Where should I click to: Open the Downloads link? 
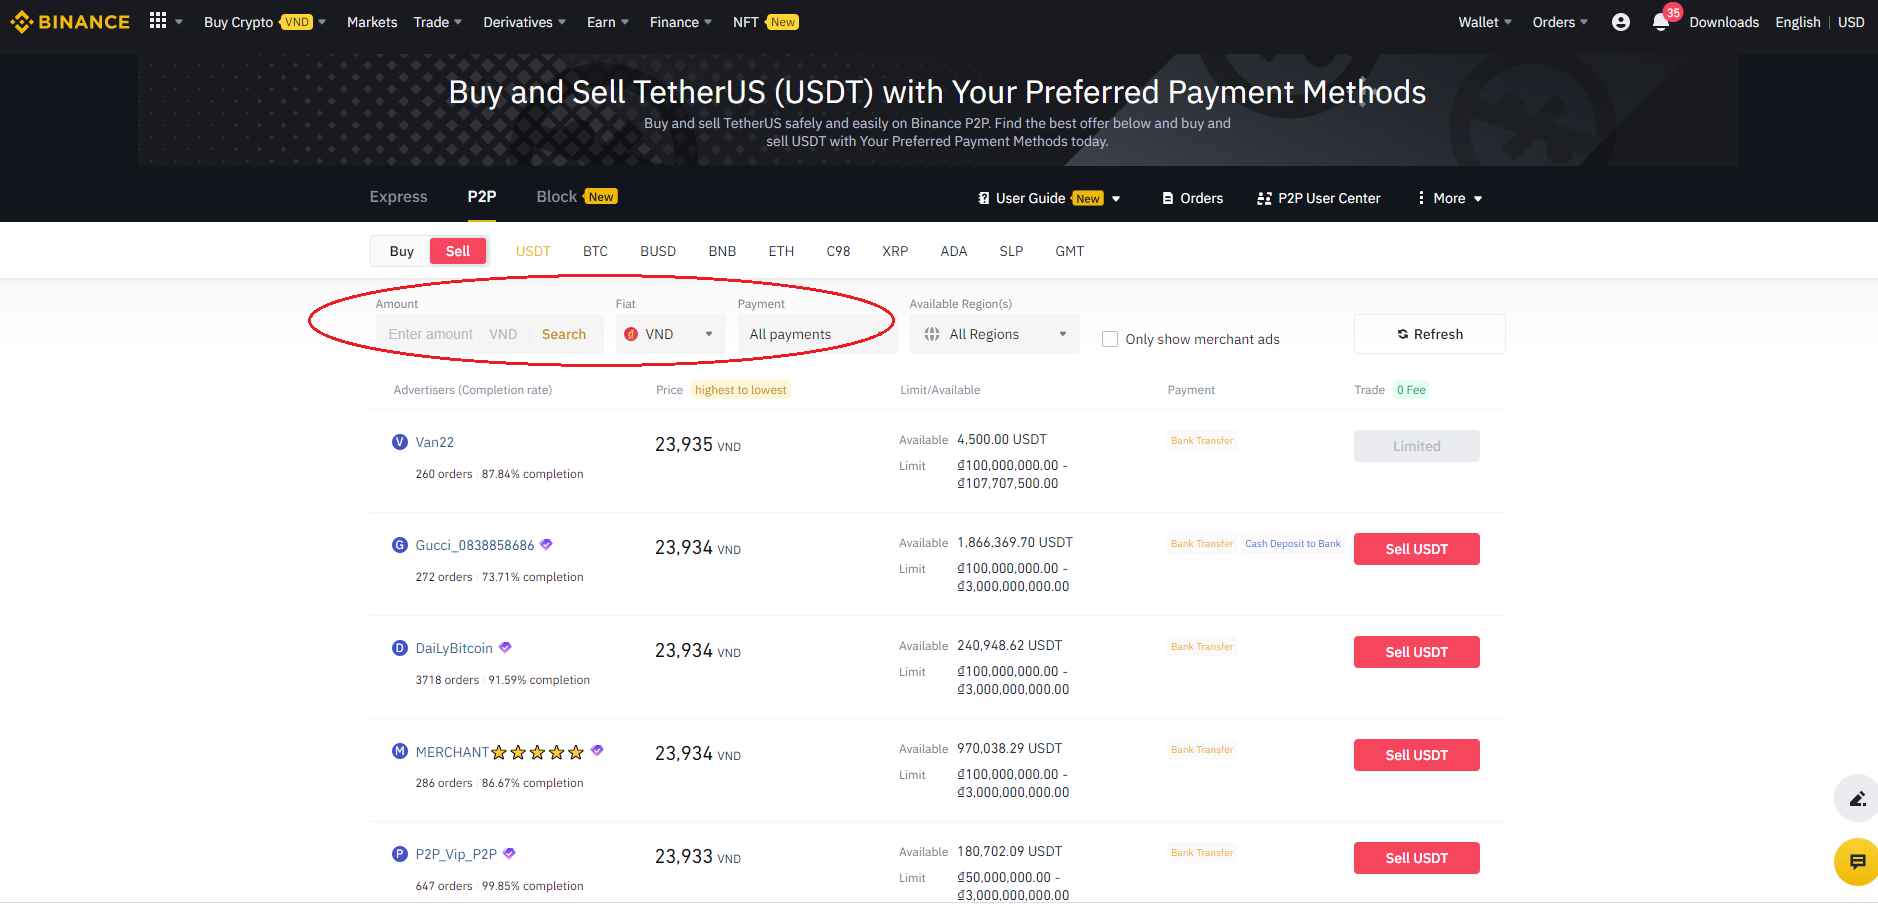point(1724,22)
